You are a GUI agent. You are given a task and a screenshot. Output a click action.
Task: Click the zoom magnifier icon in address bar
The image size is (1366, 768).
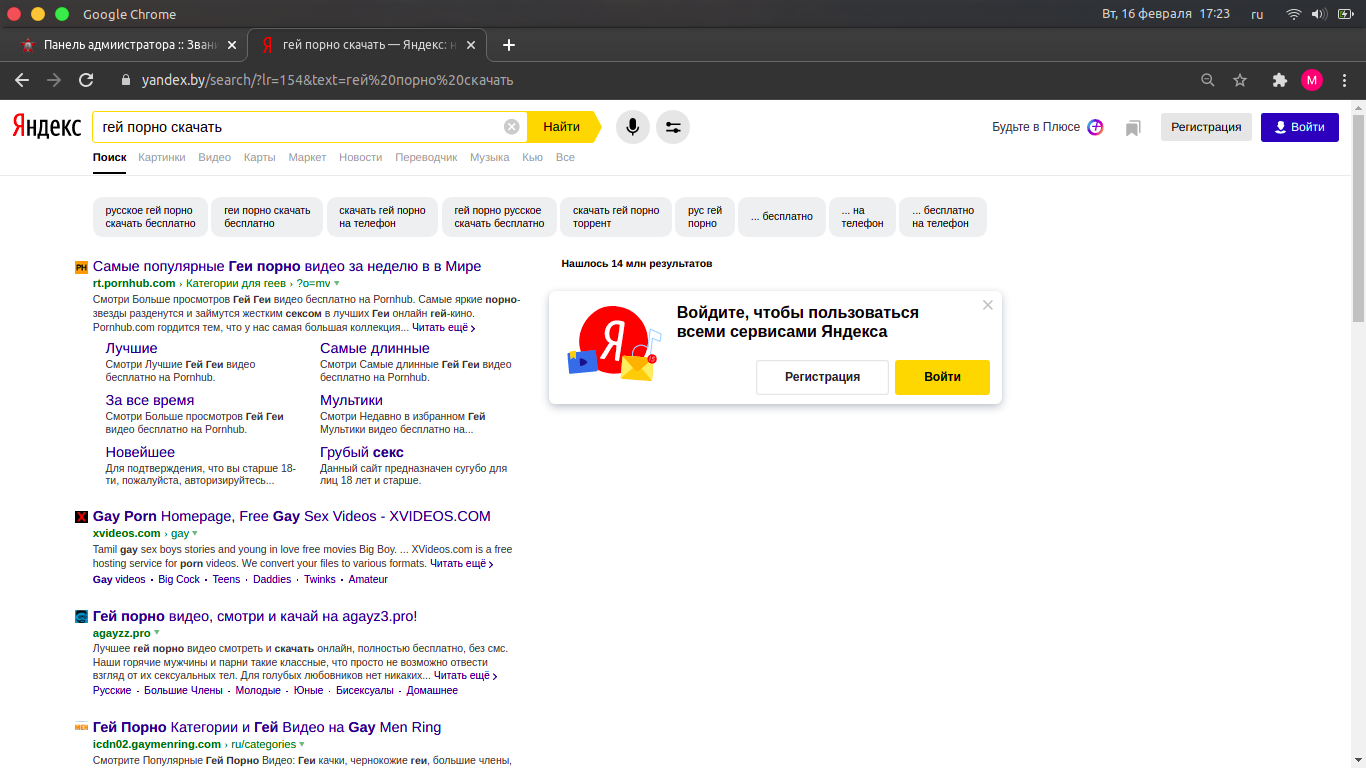tap(1208, 80)
